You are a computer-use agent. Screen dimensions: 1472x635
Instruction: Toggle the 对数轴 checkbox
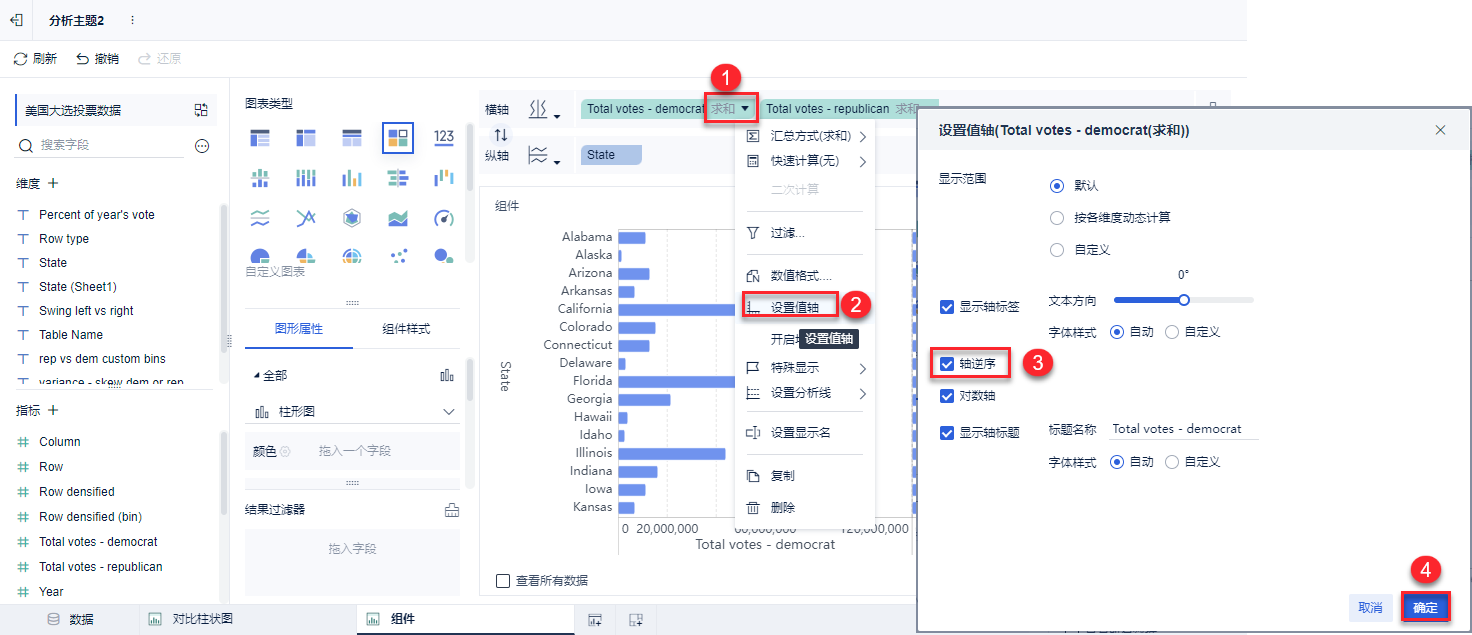(x=947, y=396)
